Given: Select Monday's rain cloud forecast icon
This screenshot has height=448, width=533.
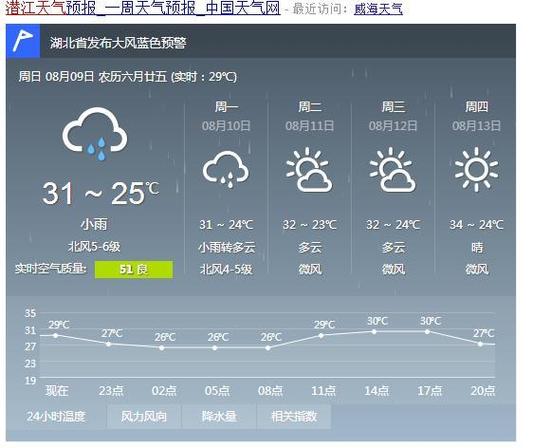Looking at the screenshot, I should [226, 169].
